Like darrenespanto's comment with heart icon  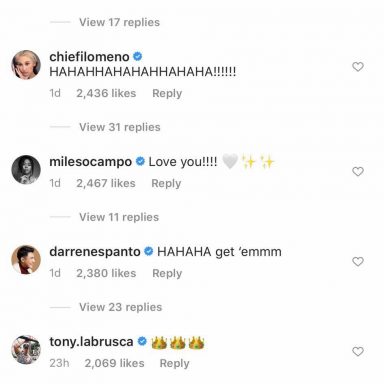pos(358,262)
